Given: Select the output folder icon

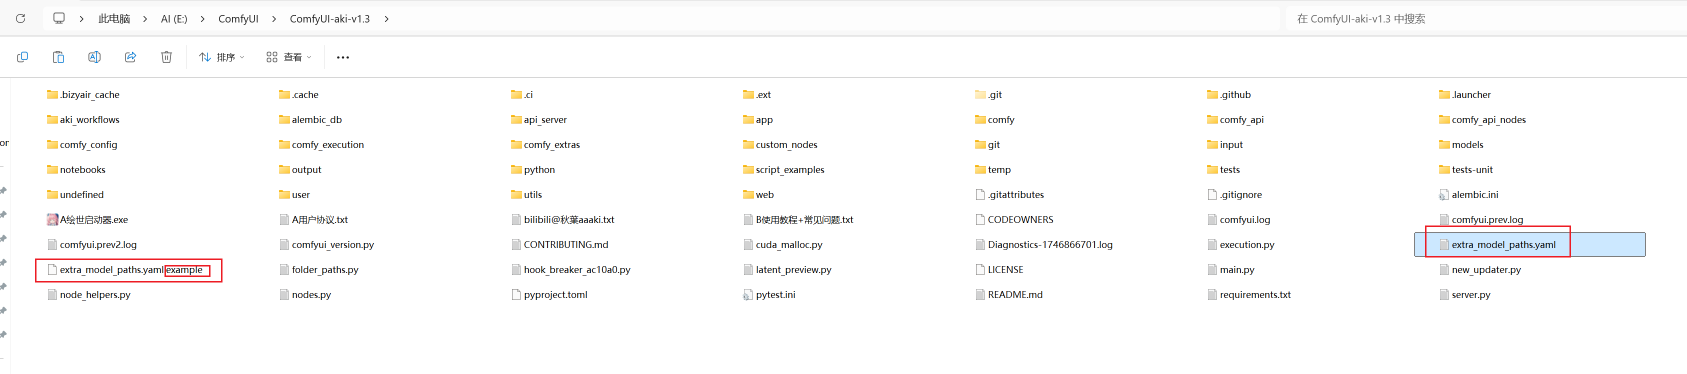Looking at the screenshot, I should click(x=284, y=169).
